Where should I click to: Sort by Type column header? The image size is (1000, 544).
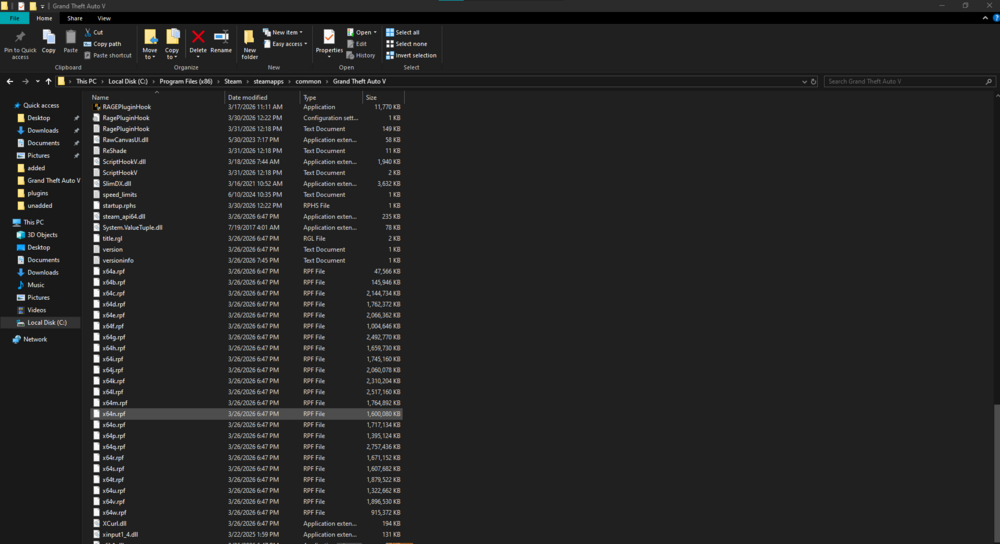click(331, 98)
